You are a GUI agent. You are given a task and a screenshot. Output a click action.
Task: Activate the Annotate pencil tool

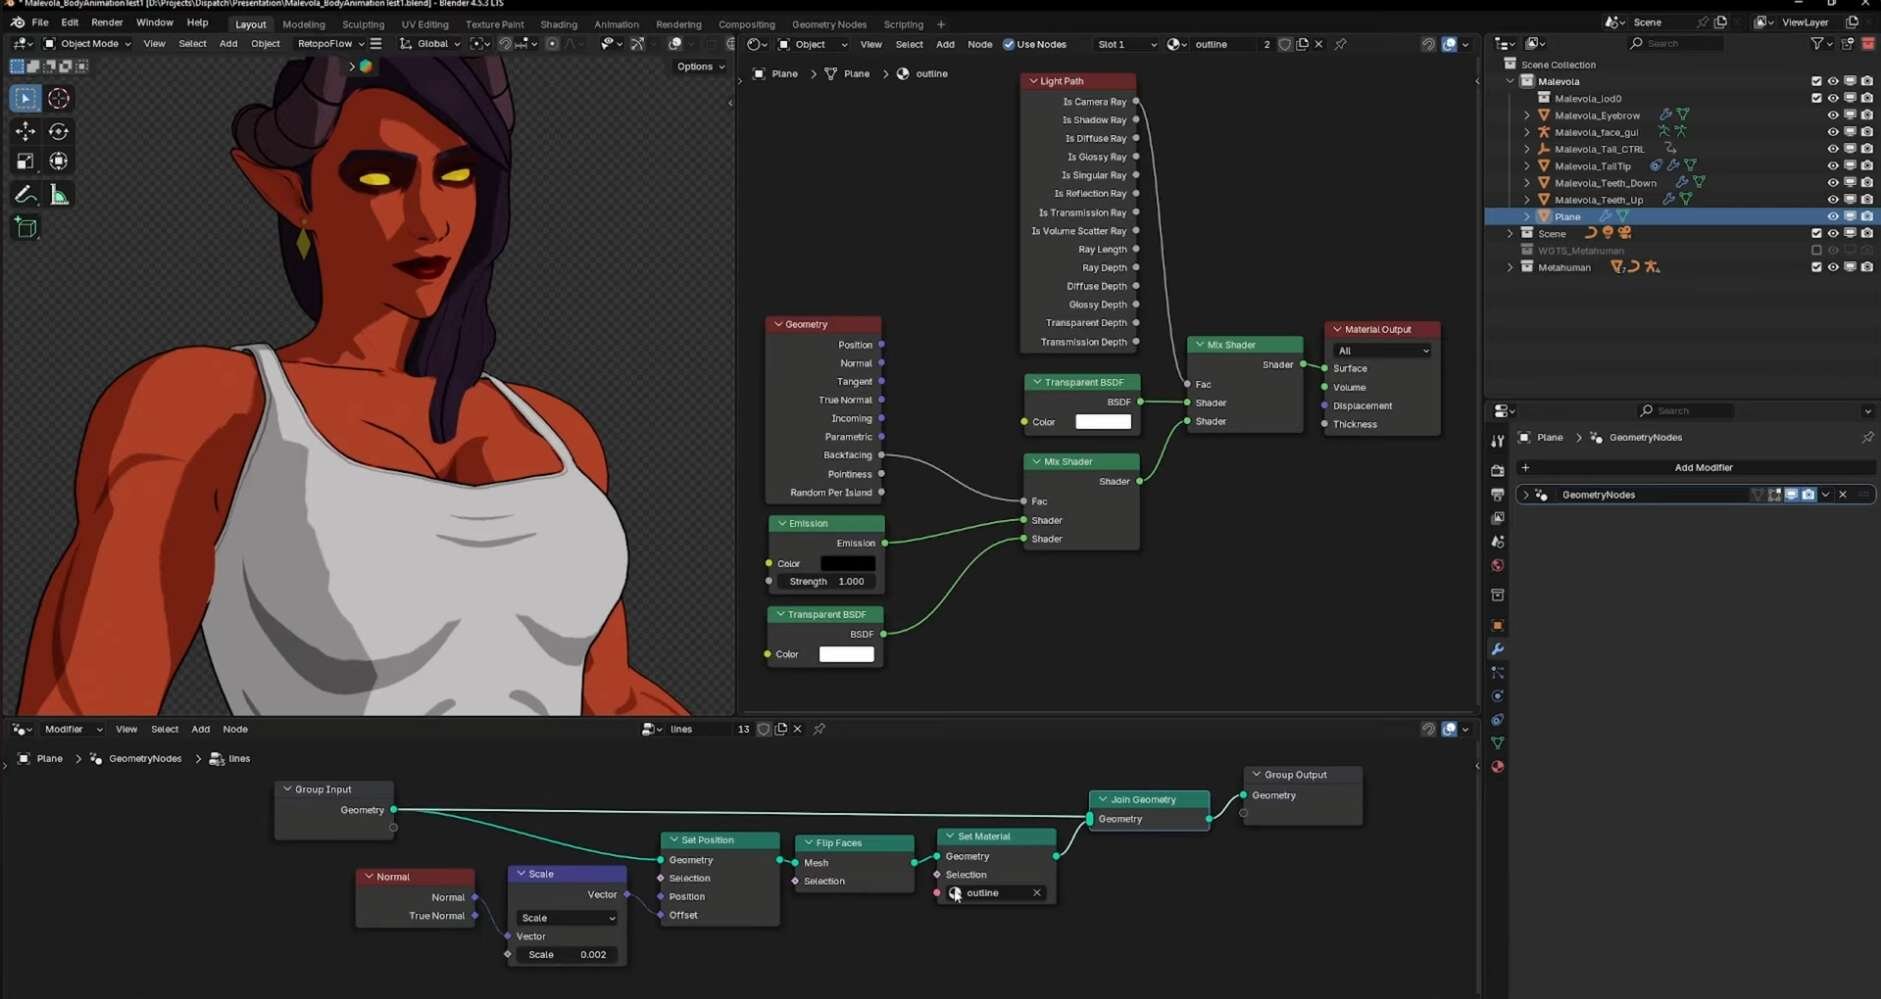[25, 195]
